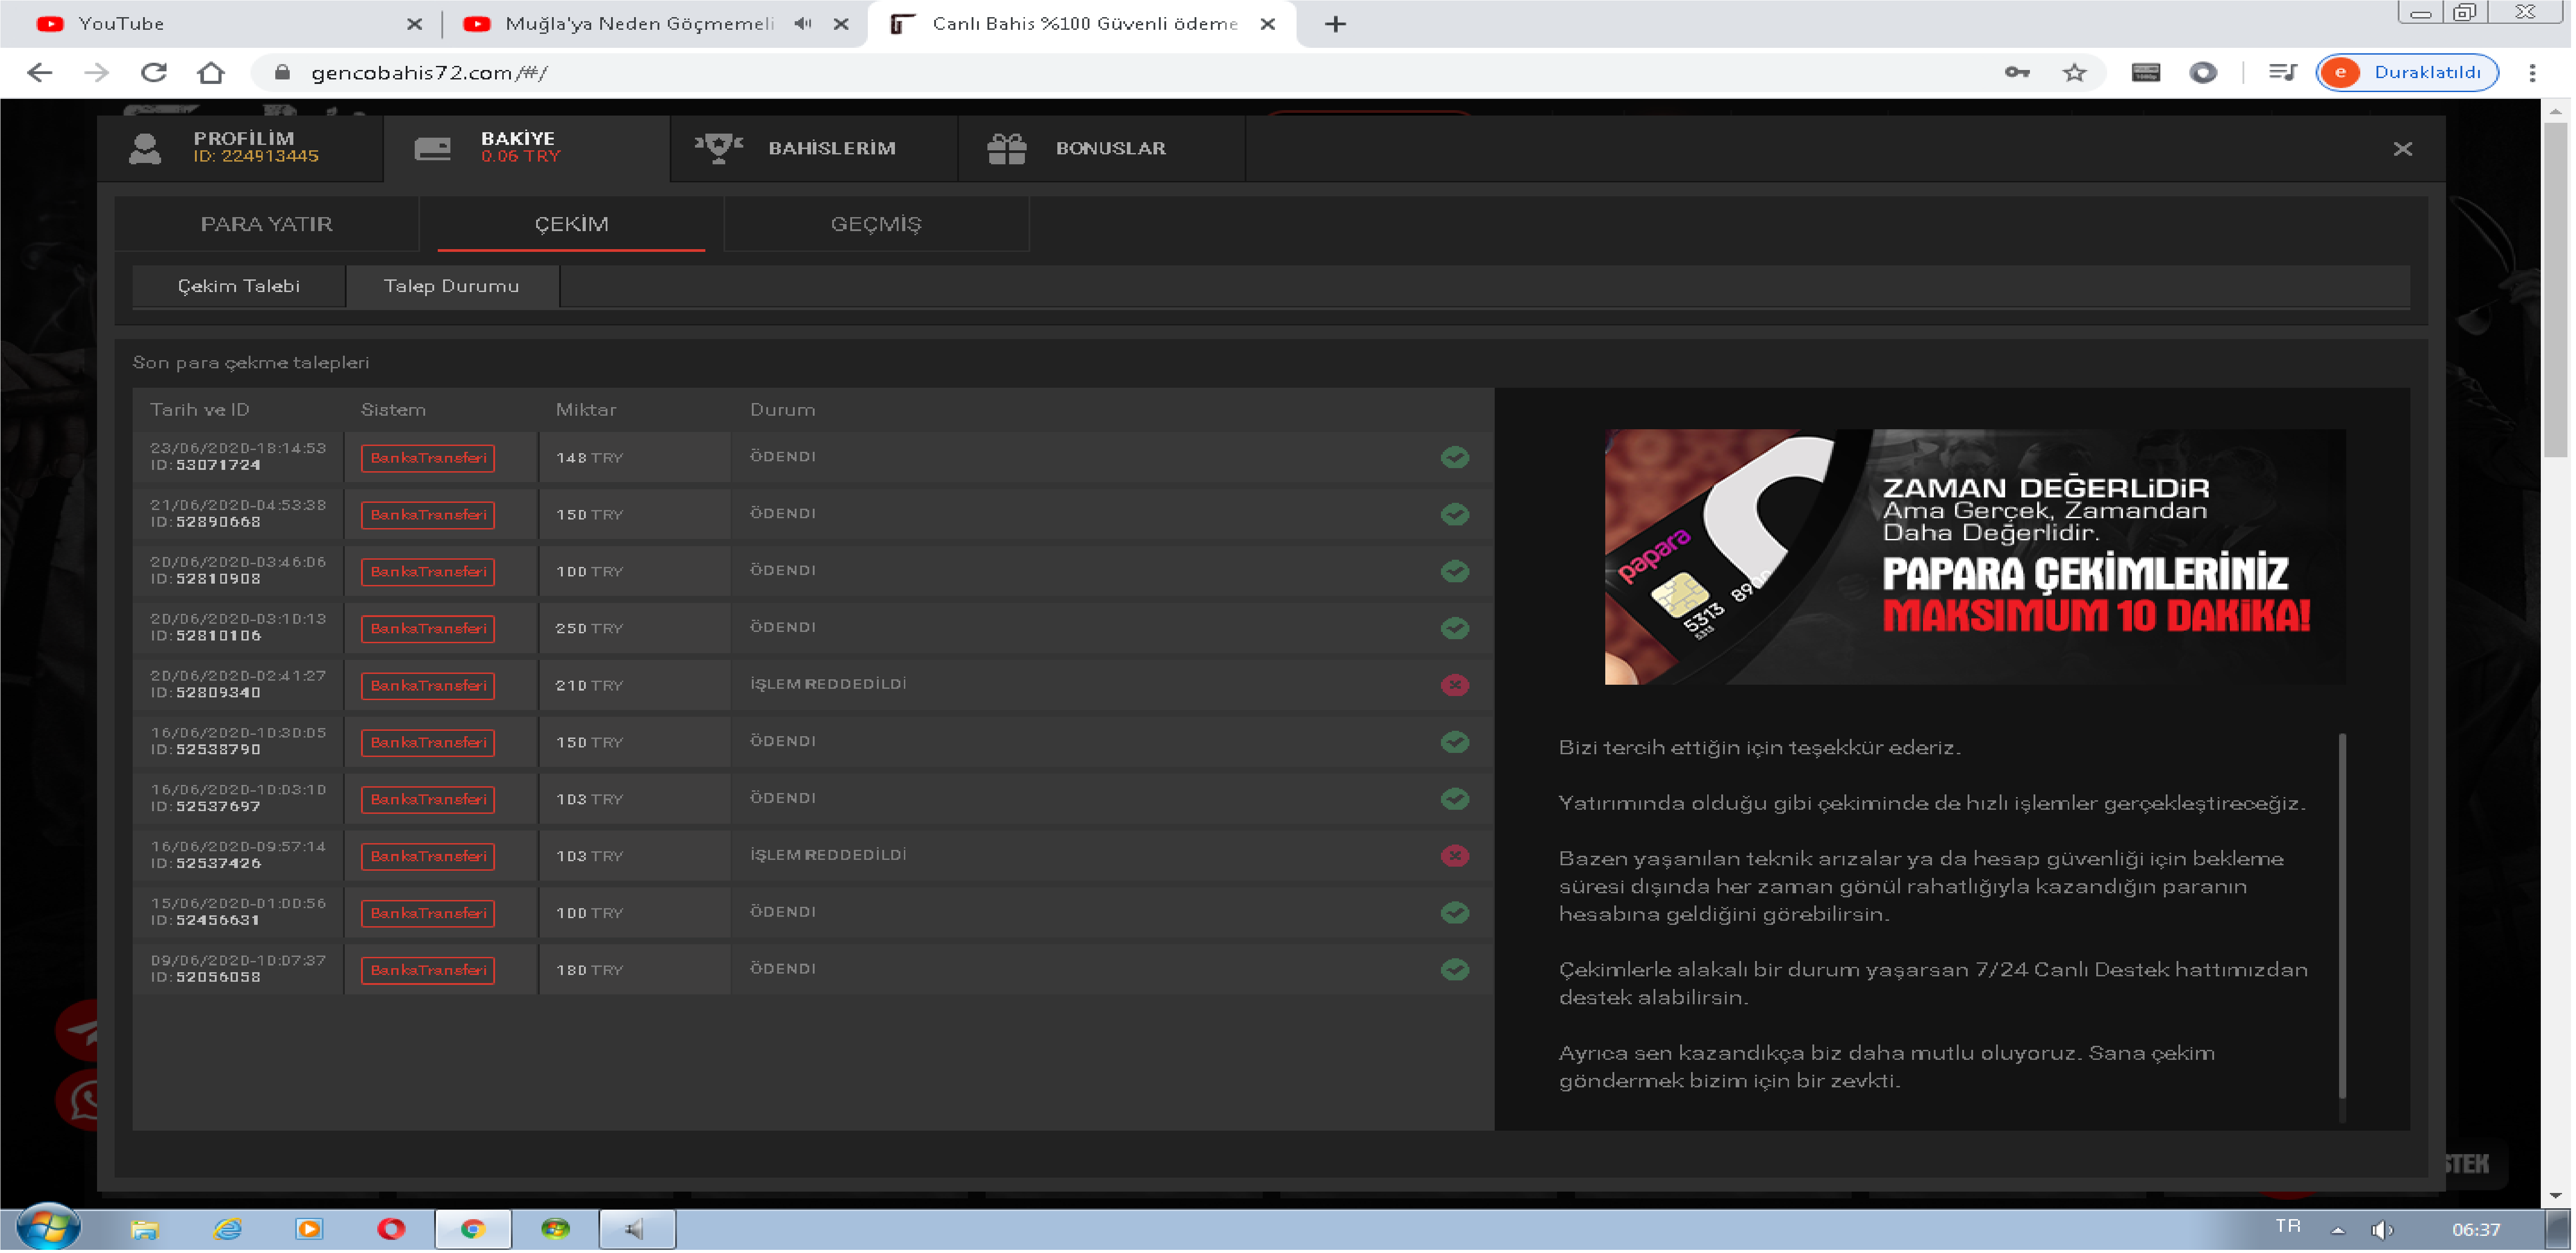The height and width of the screenshot is (1253, 2576).
Task: Open the Talep Durumu sub-tab
Action: tap(452, 287)
